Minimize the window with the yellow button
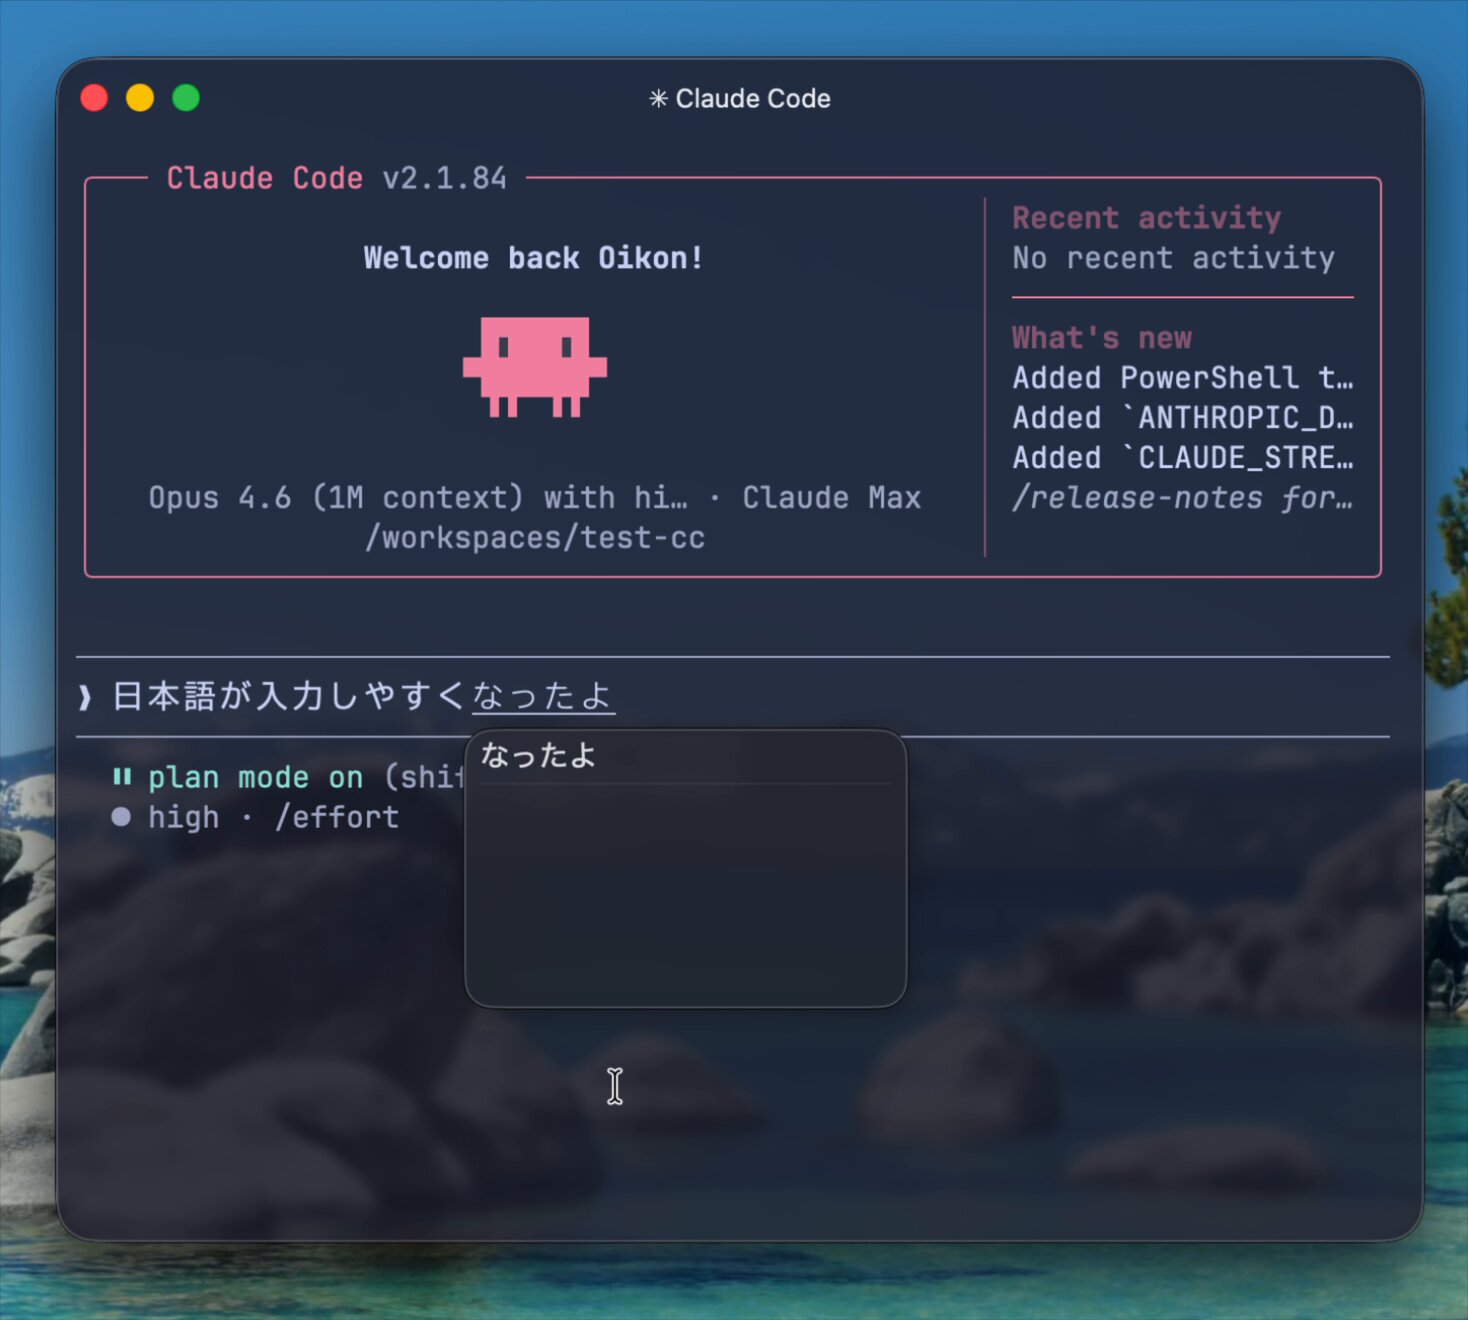Image resolution: width=1468 pixels, height=1320 pixels. [x=140, y=98]
